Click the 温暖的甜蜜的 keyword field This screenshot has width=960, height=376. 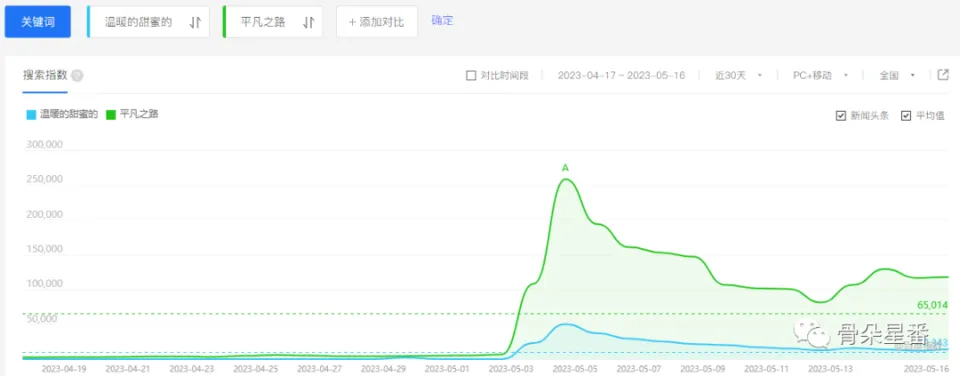[149, 22]
